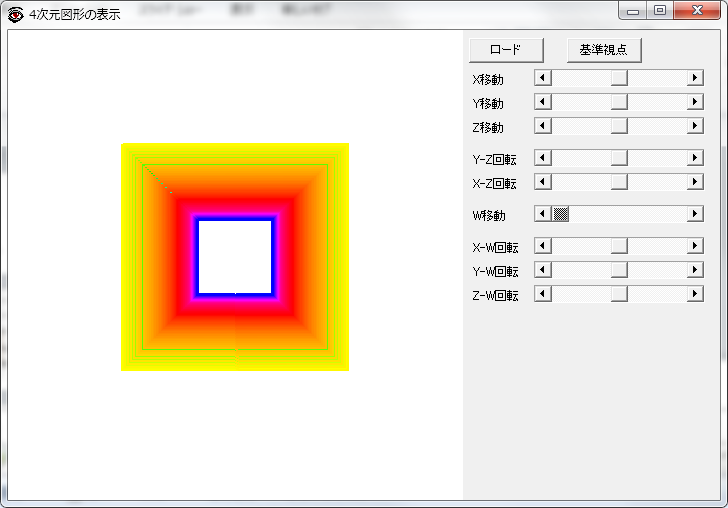Viewport: 728px width, 508px height.
Task: Click the left arrow of W移動 scrollbar
Action: click(543, 214)
